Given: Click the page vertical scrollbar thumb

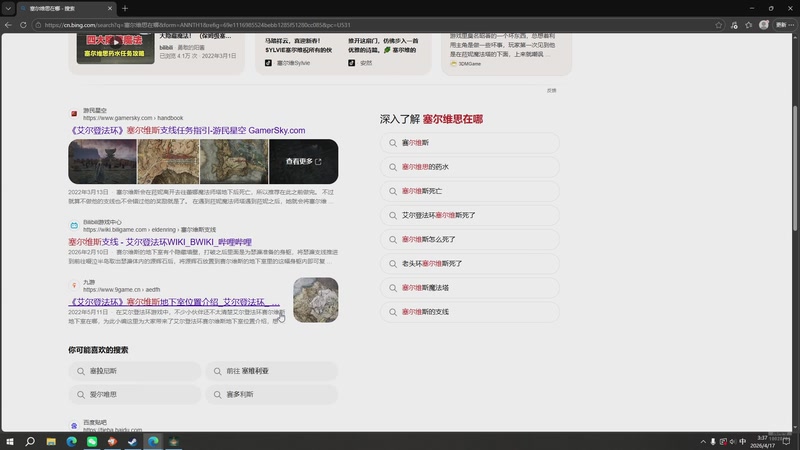Looking at the screenshot, I should coord(795,168).
